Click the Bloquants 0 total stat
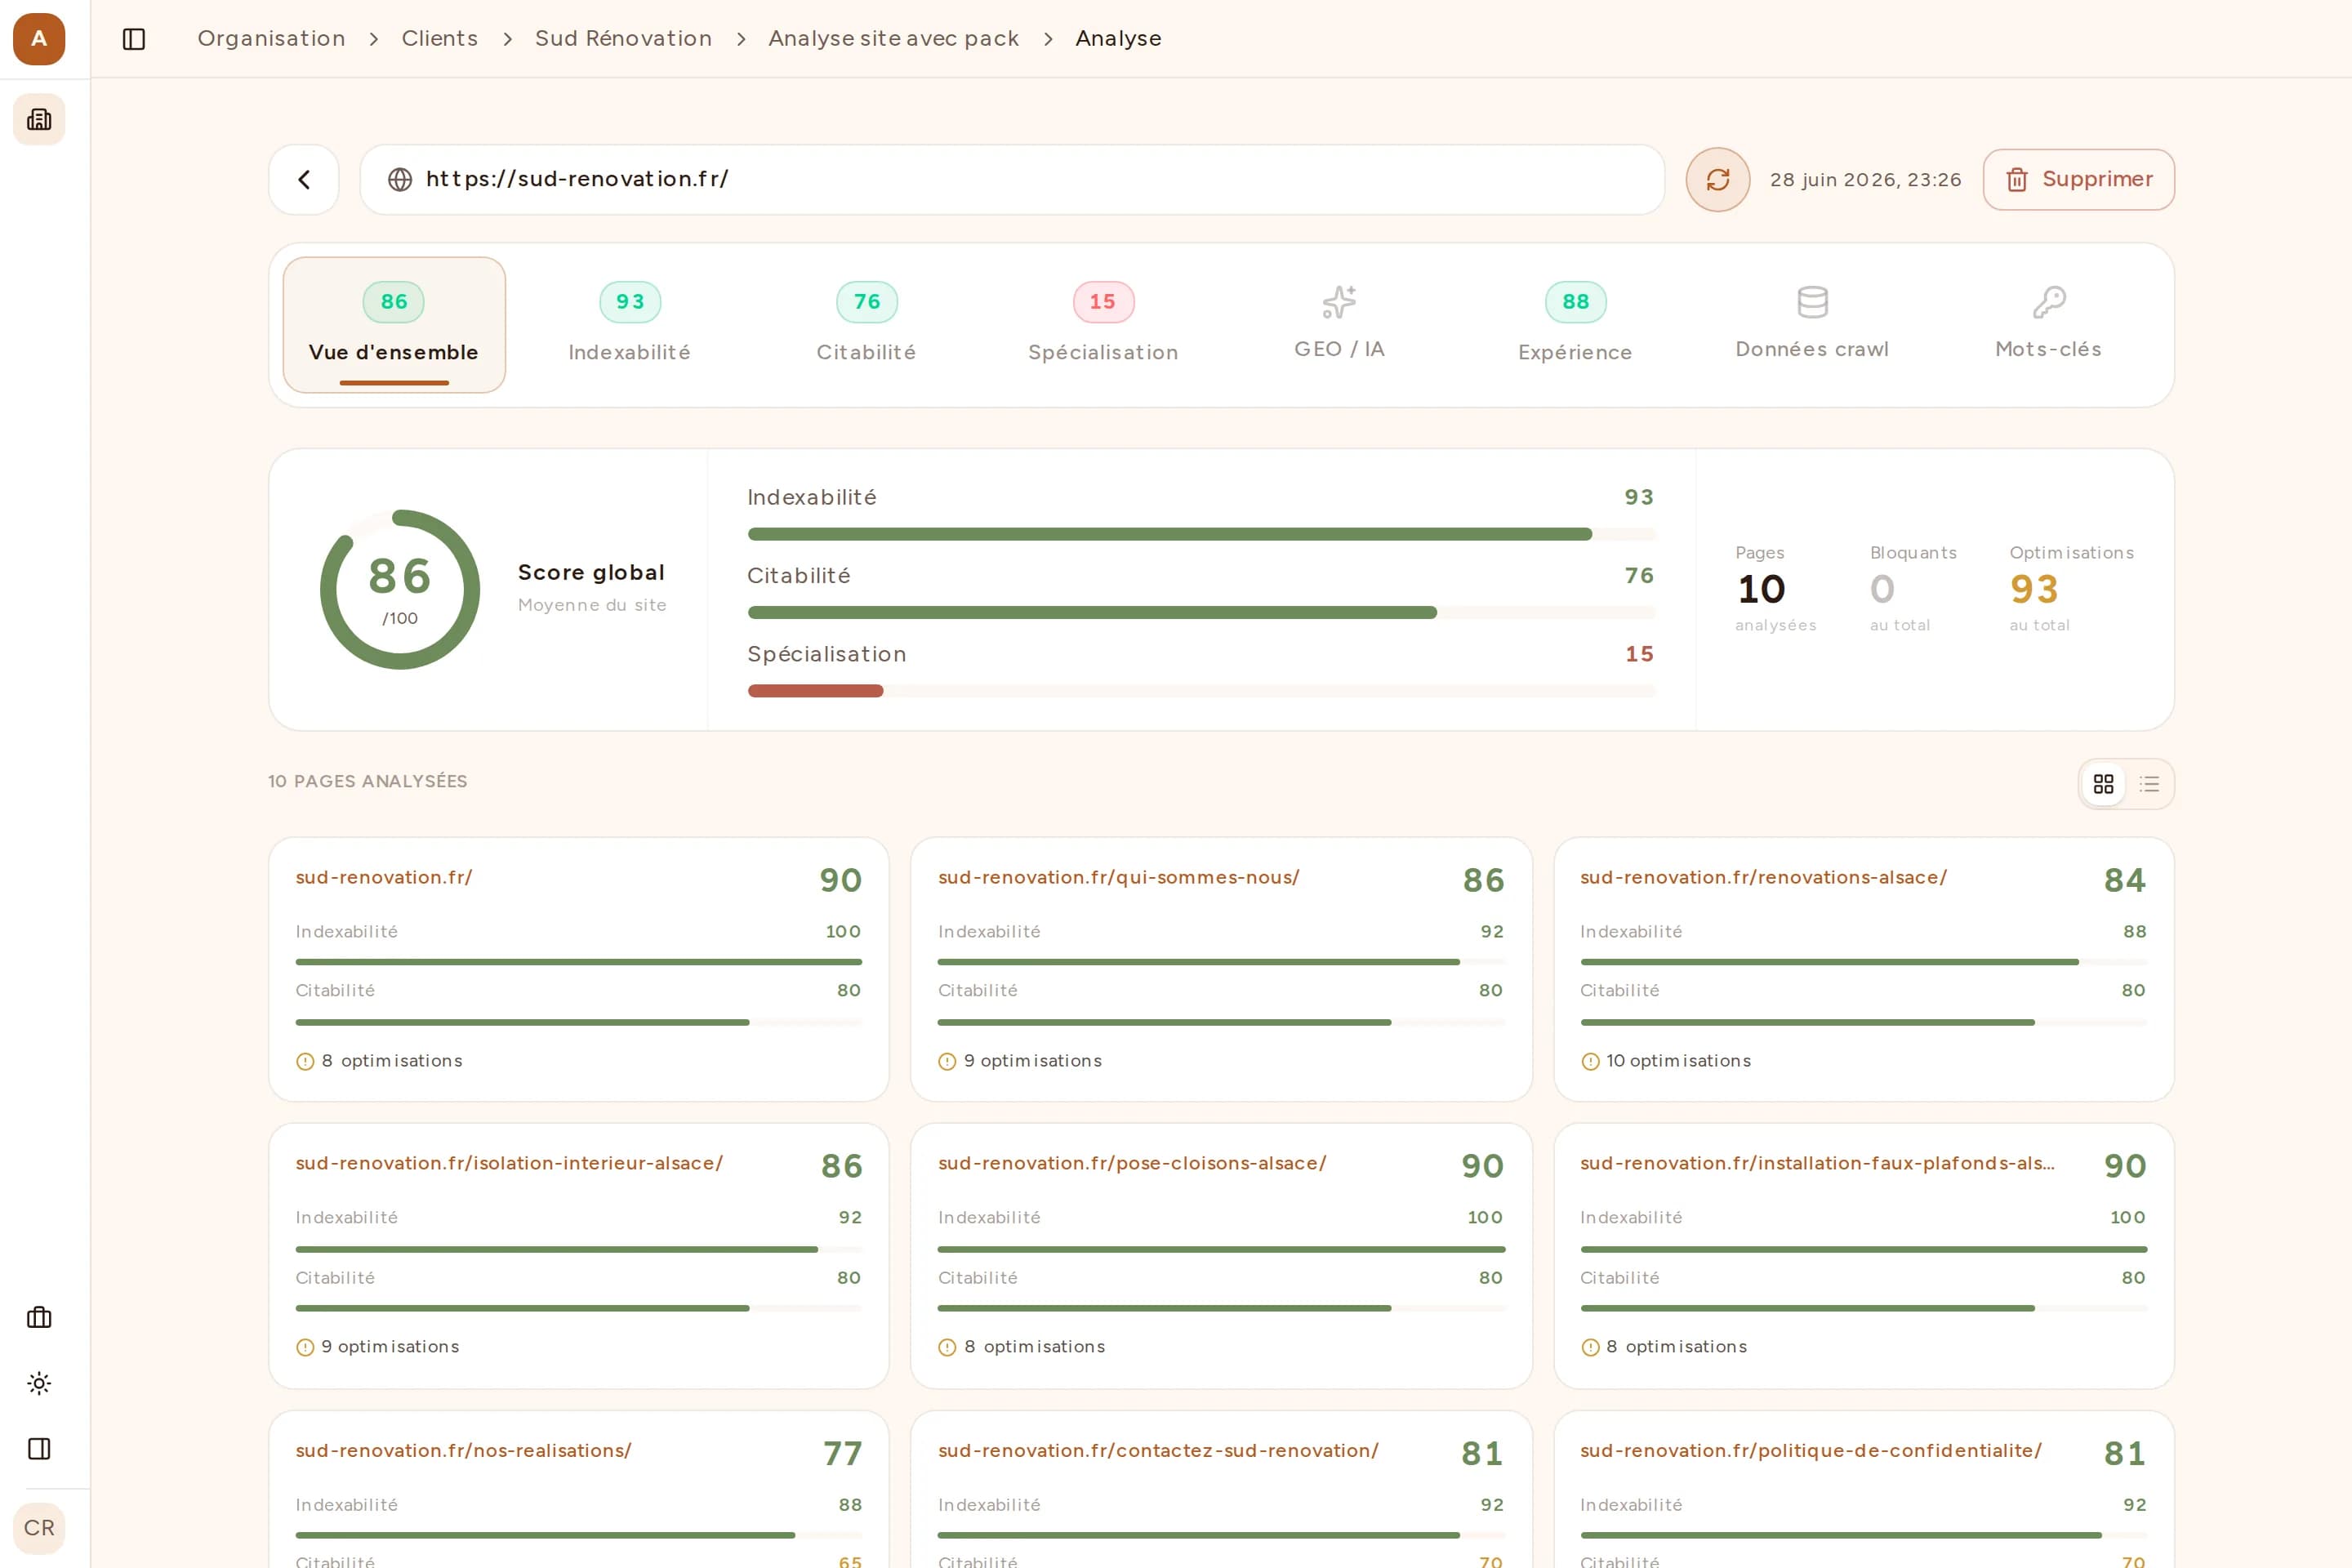The height and width of the screenshot is (1568, 2352). tap(1913, 589)
